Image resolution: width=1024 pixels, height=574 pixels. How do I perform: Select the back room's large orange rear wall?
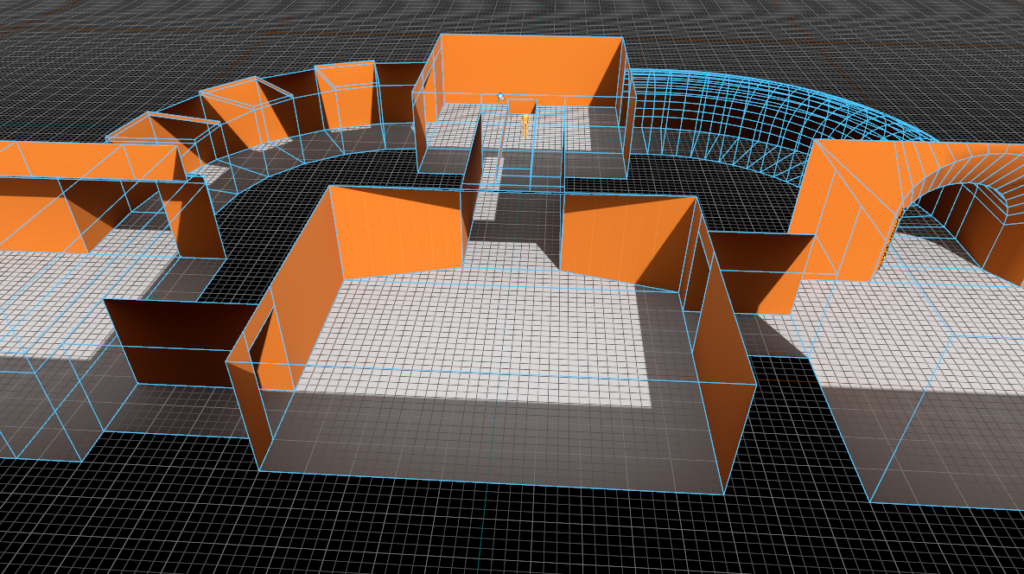[x=528, y=65]
